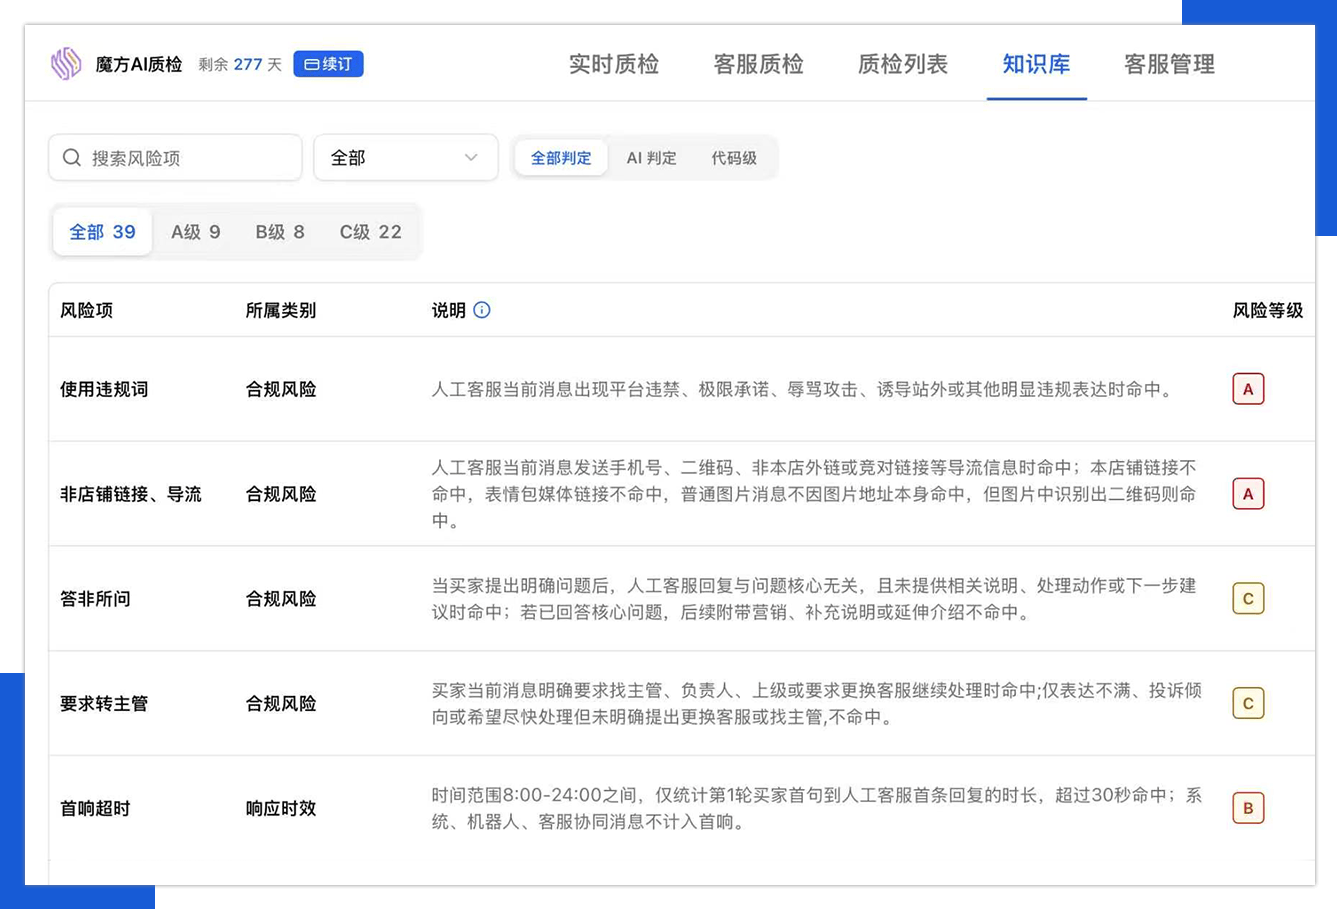The width and height of the screenshot is (1337, 909).
Task: Click the C level badge for 答非所问
Action: 1248,599
